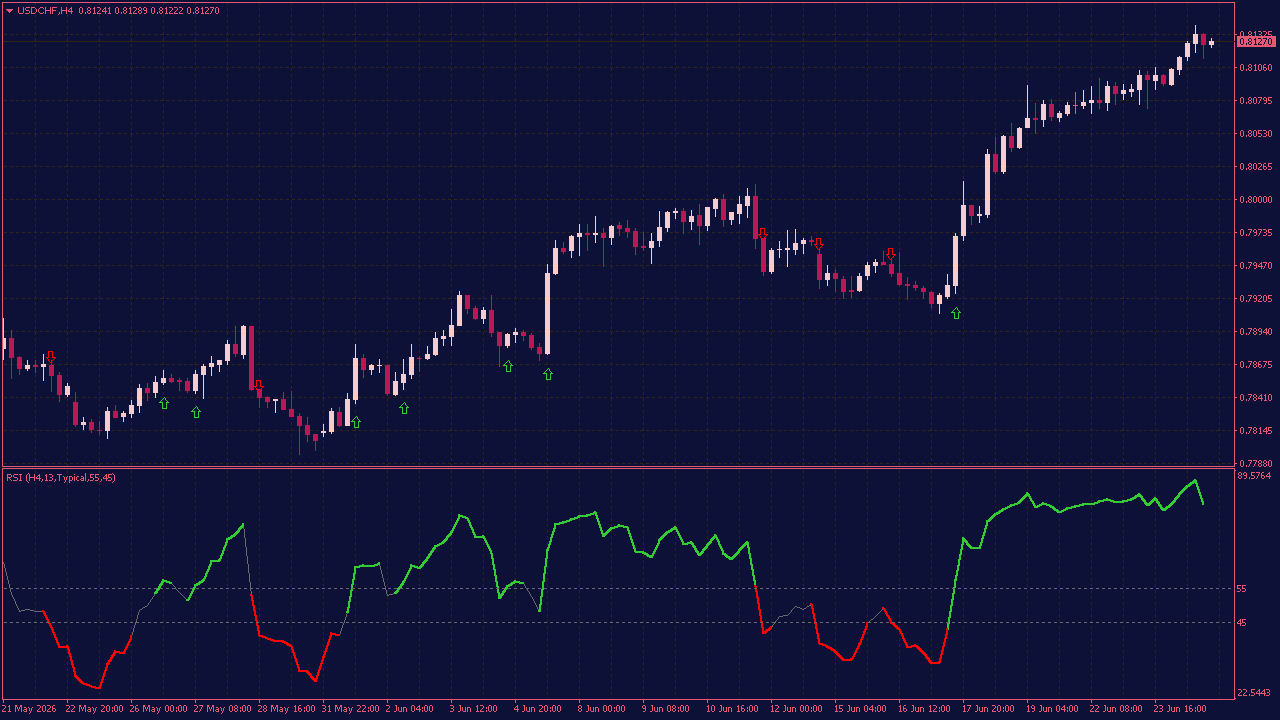Click the 12 Jun 00:00 time label
This screenshot has width=1280, height=720.
tap(796, 709)
